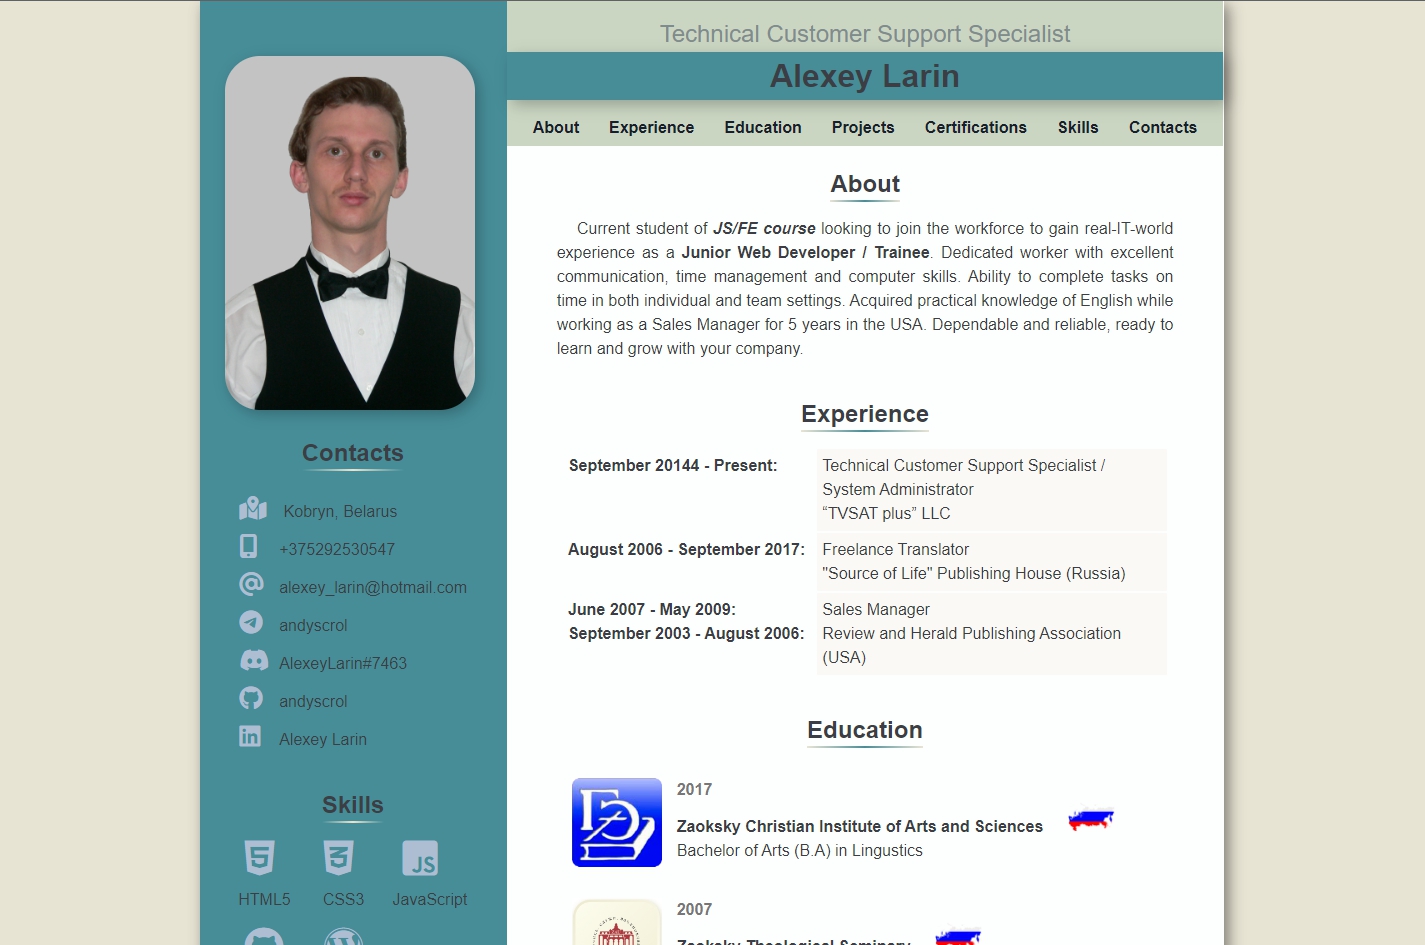Click the GitHub icon in Contacts
1425x945 pixels.
pyautogui.click(x=251, y=698)
